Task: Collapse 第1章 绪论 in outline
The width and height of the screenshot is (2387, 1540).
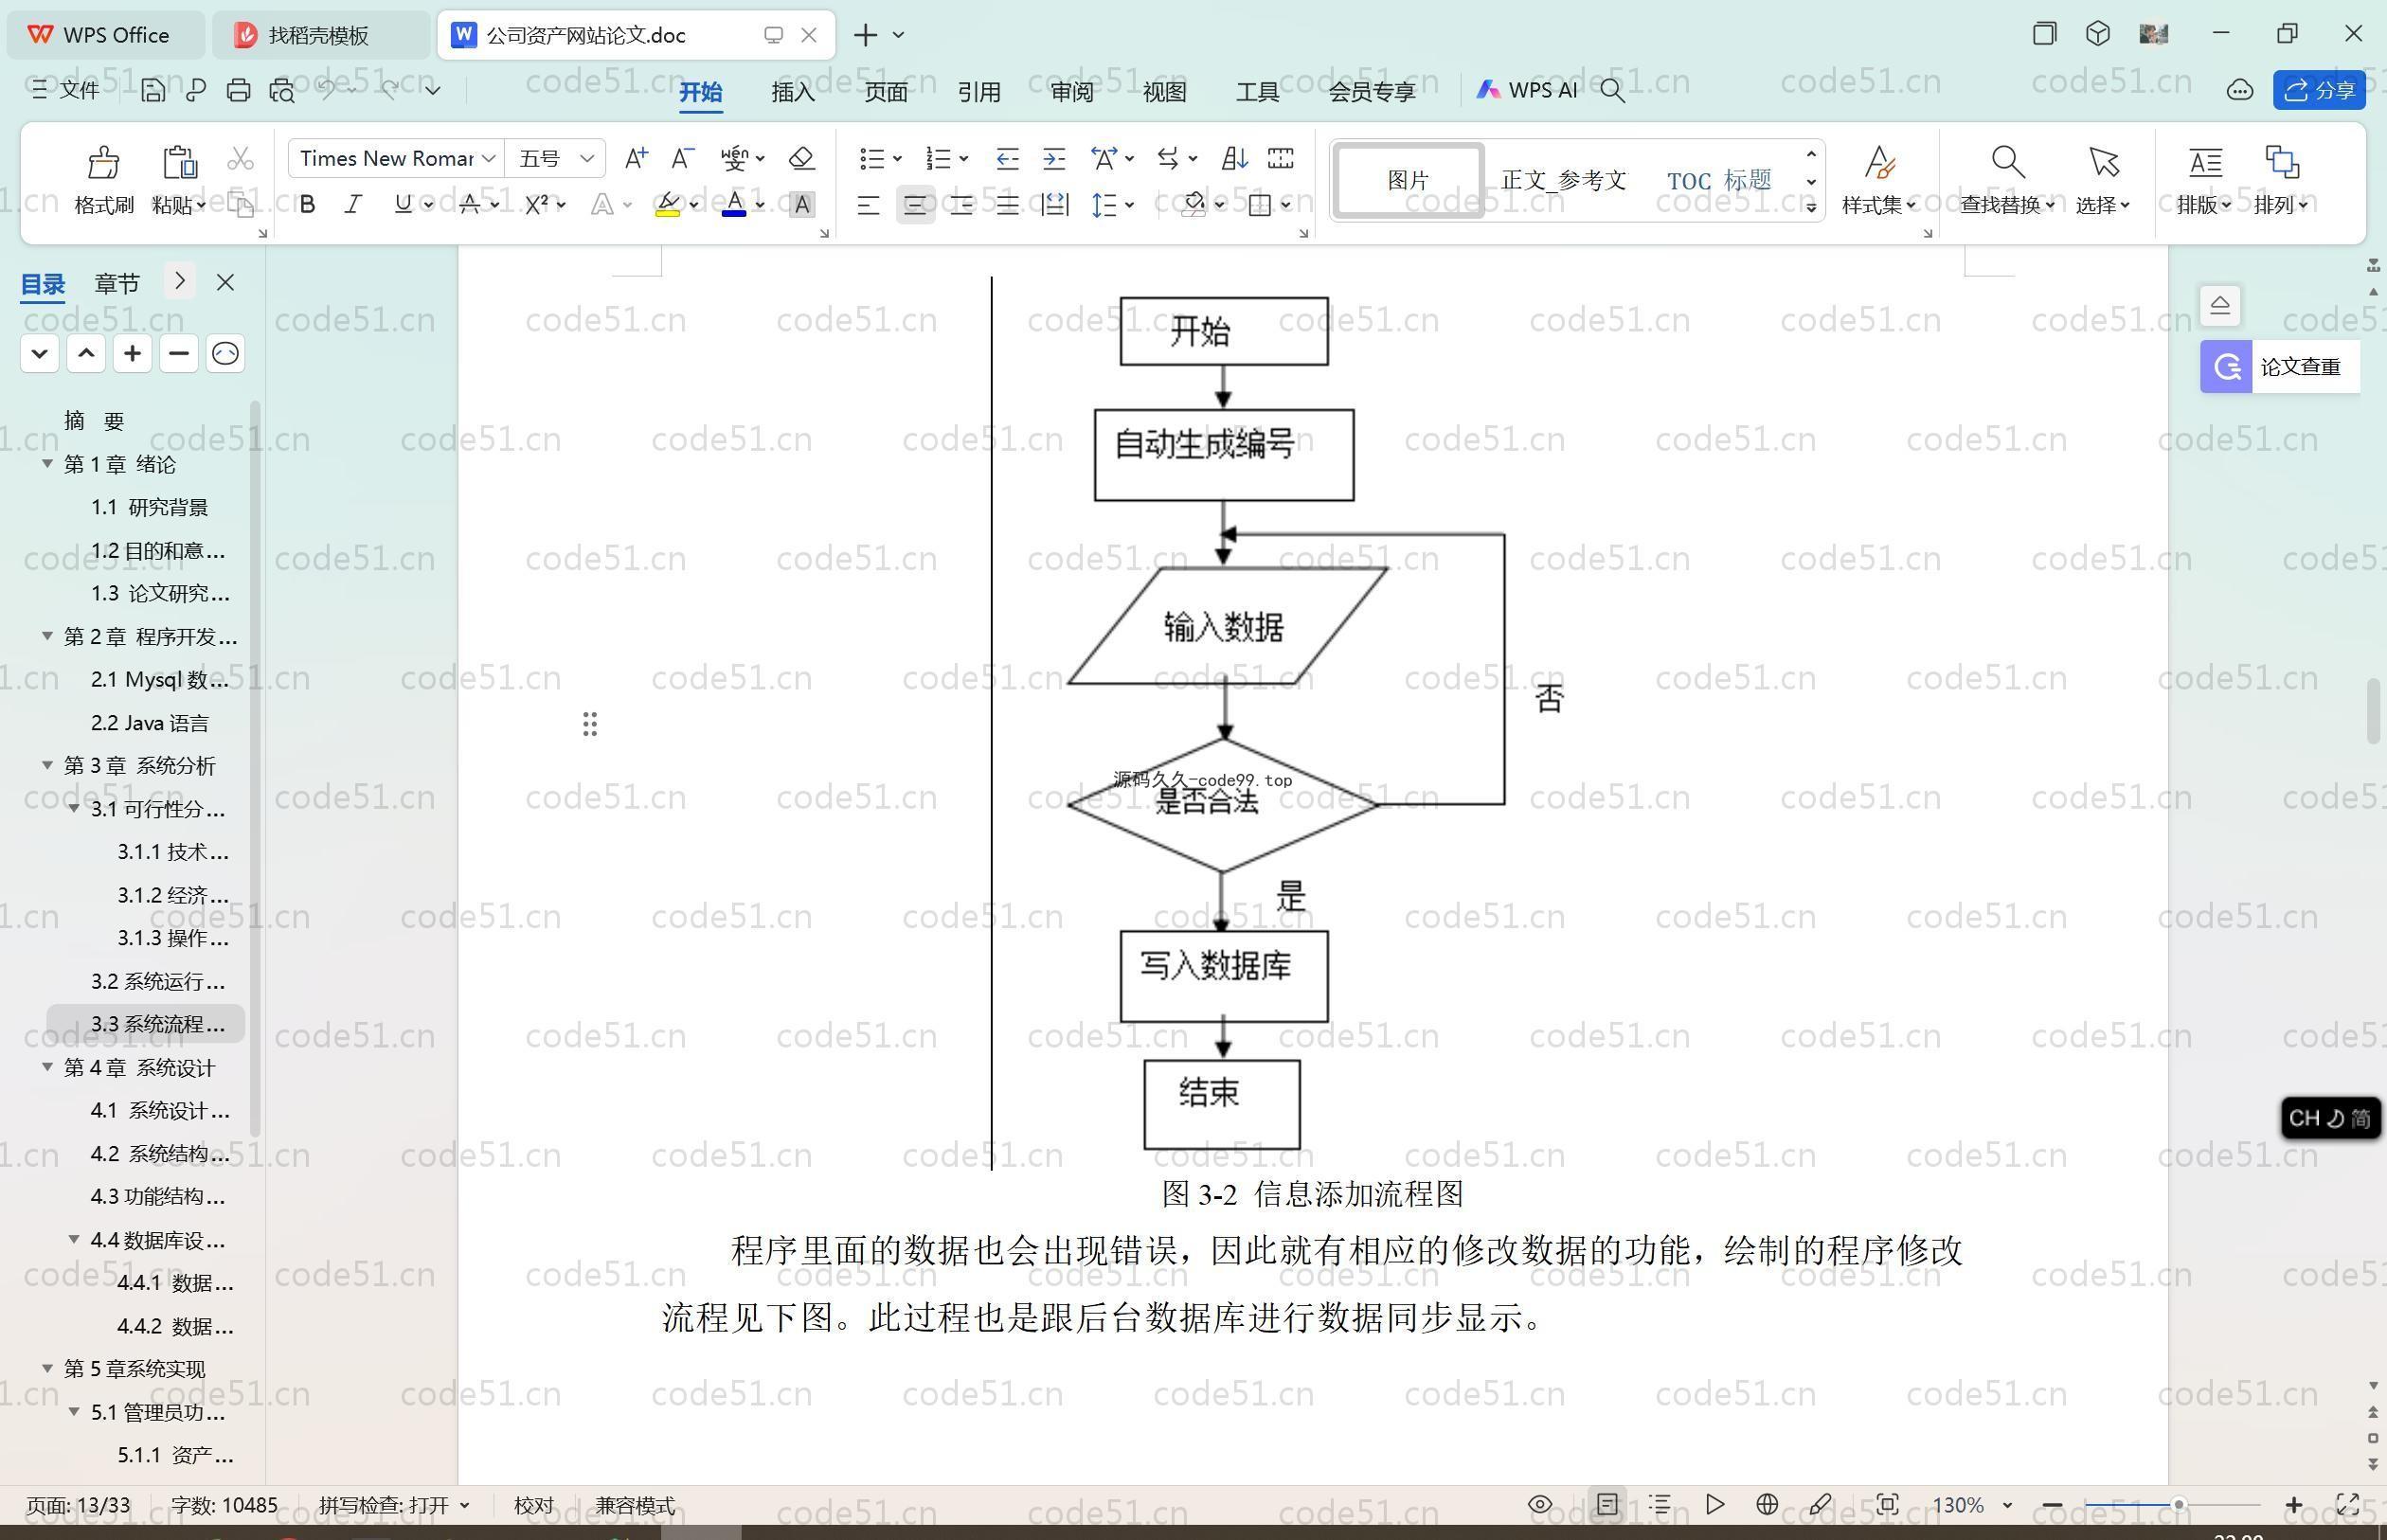Action: click(x=47, y=463)
